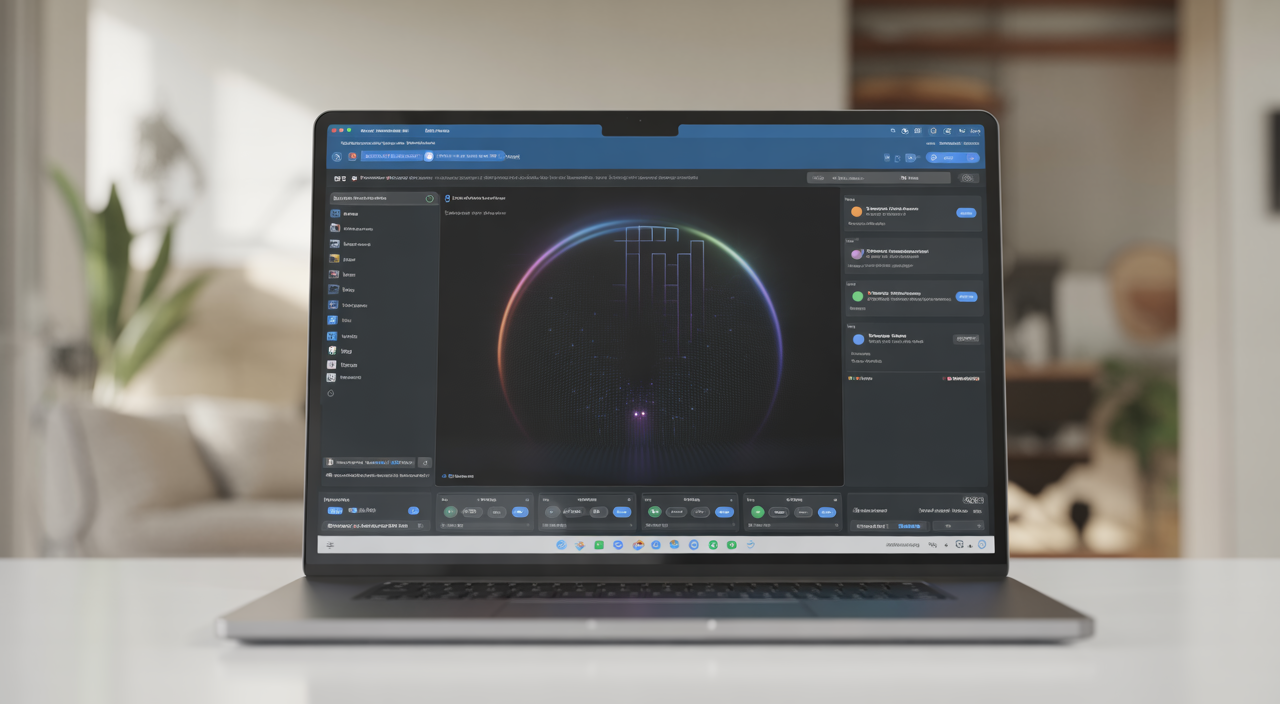Screen dimensions: 1280x704
Task: Click the blue pill button in the blue header
Action: (953, 158)
